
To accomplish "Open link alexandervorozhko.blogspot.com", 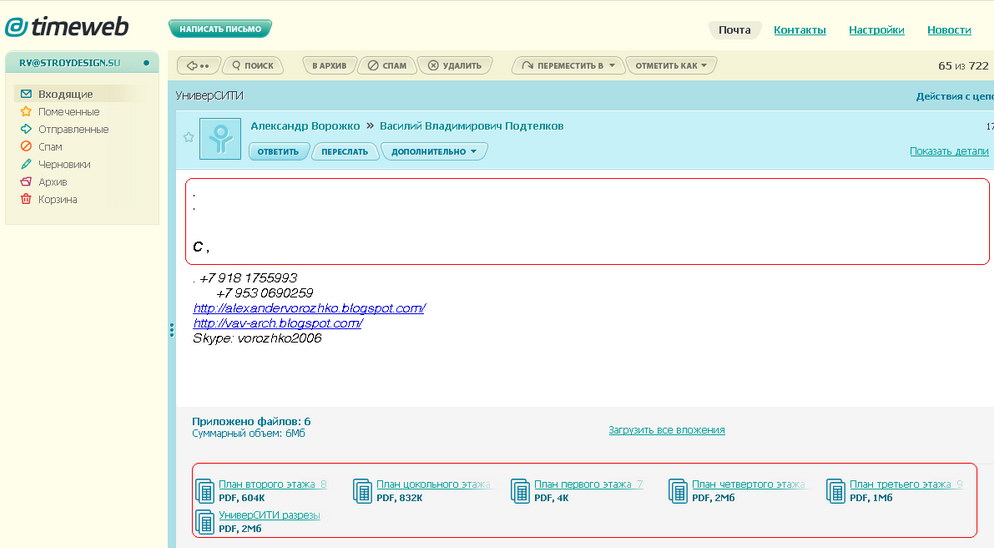I will click(309, 308).
